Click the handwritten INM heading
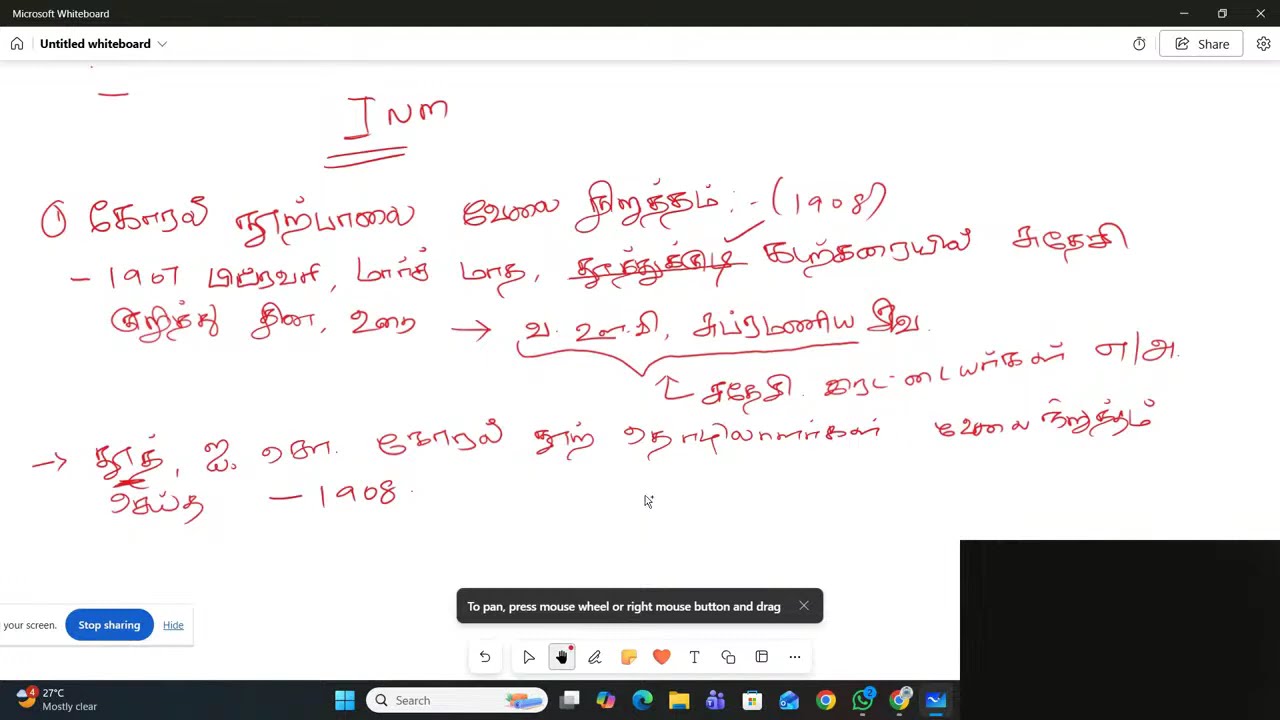 point(397,118)
